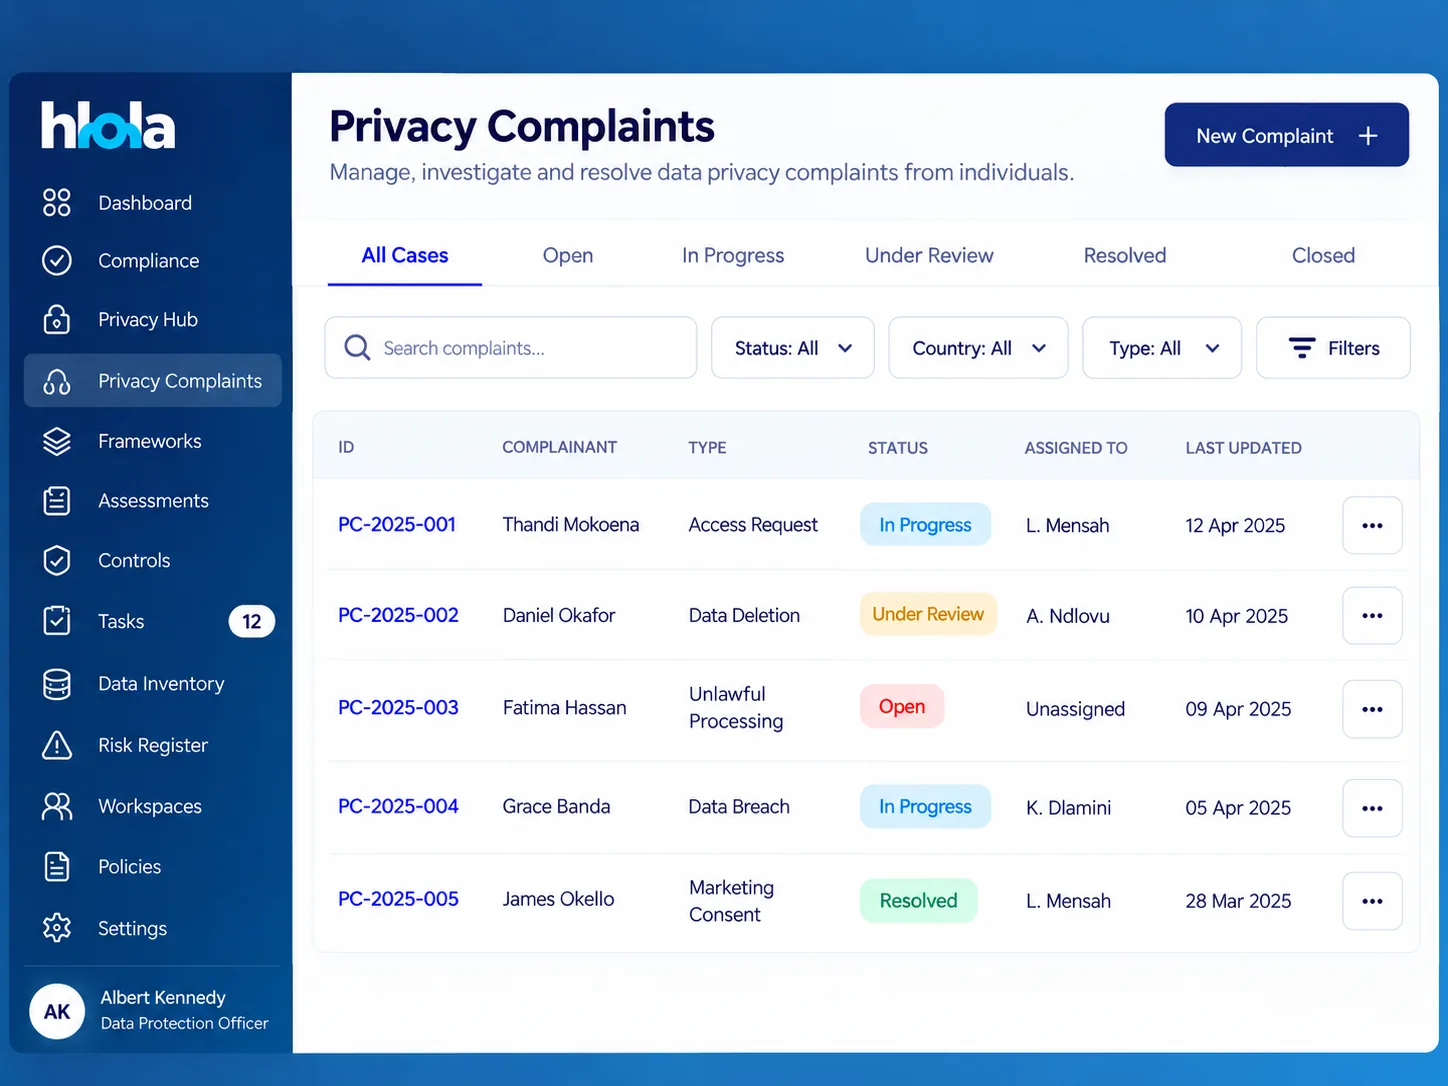Click the Tasks count badge 12
This screenshot has height=1086, width=1448.
[x=252, y=621]
